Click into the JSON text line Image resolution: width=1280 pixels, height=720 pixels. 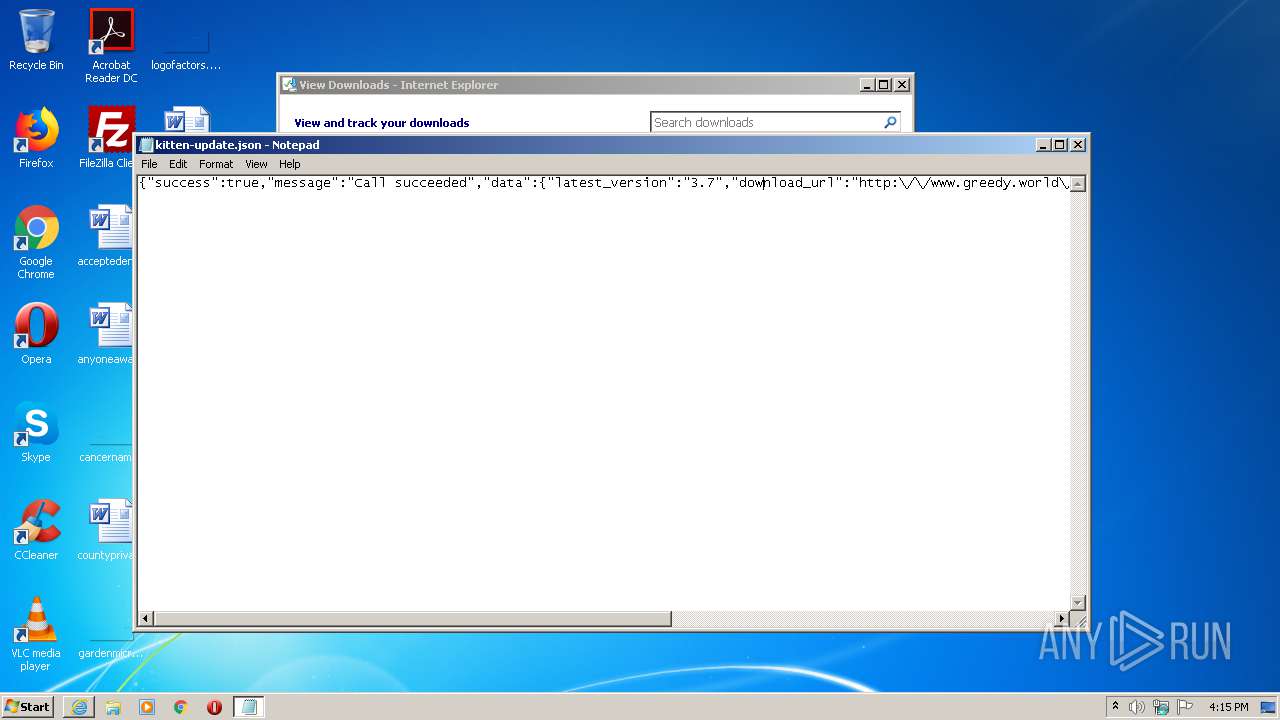604,183
